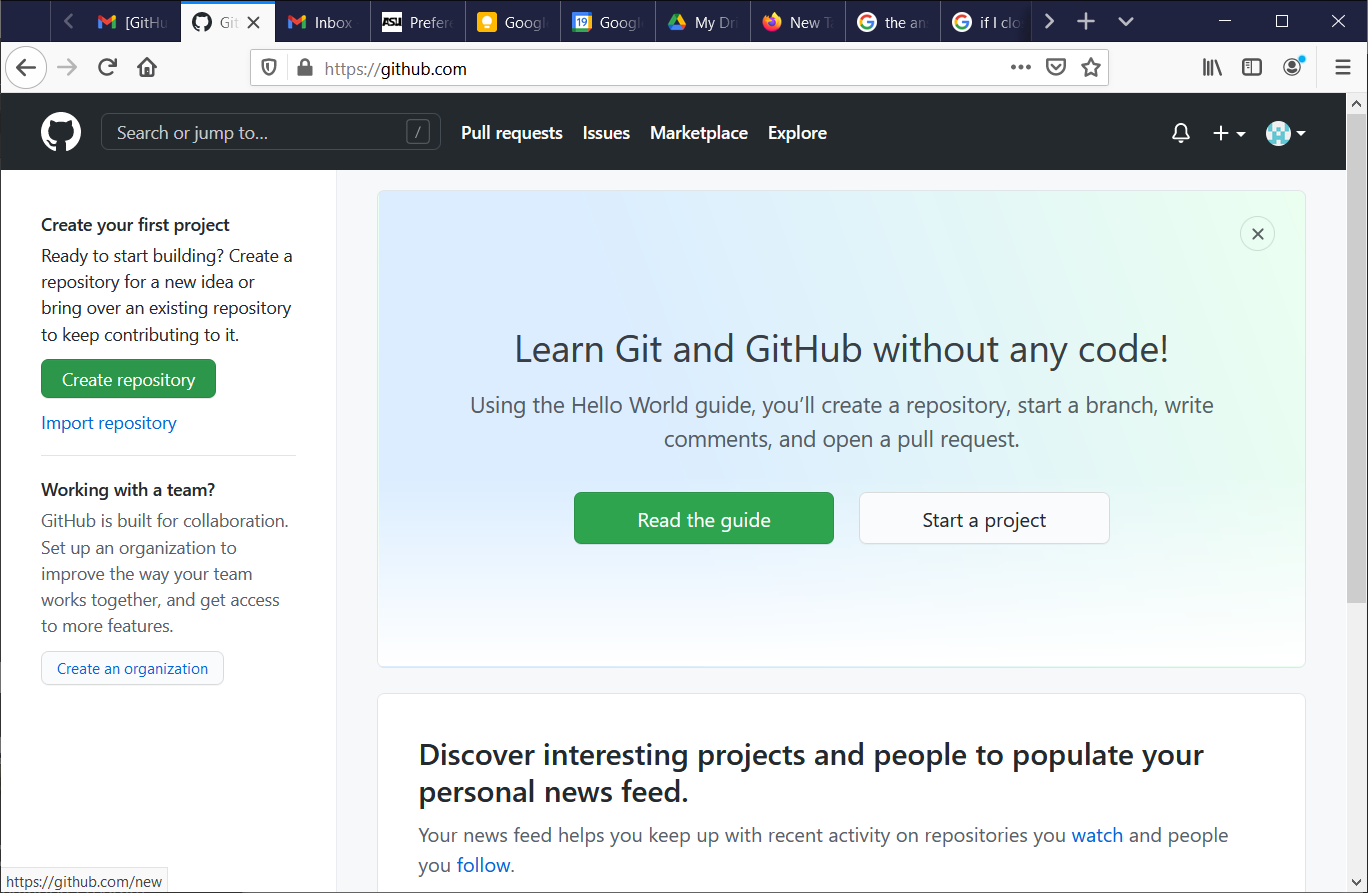Click the browser Forward arrow

pos(67,67)
